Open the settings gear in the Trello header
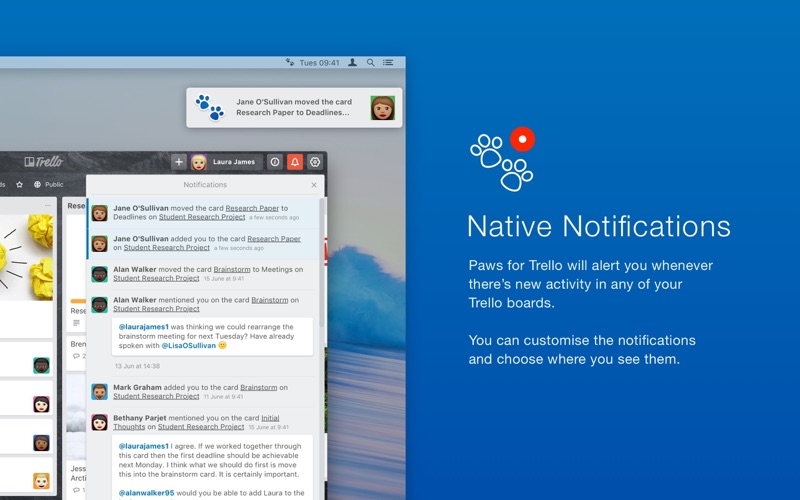The image size is (800, 500). [x=315, y=162]
